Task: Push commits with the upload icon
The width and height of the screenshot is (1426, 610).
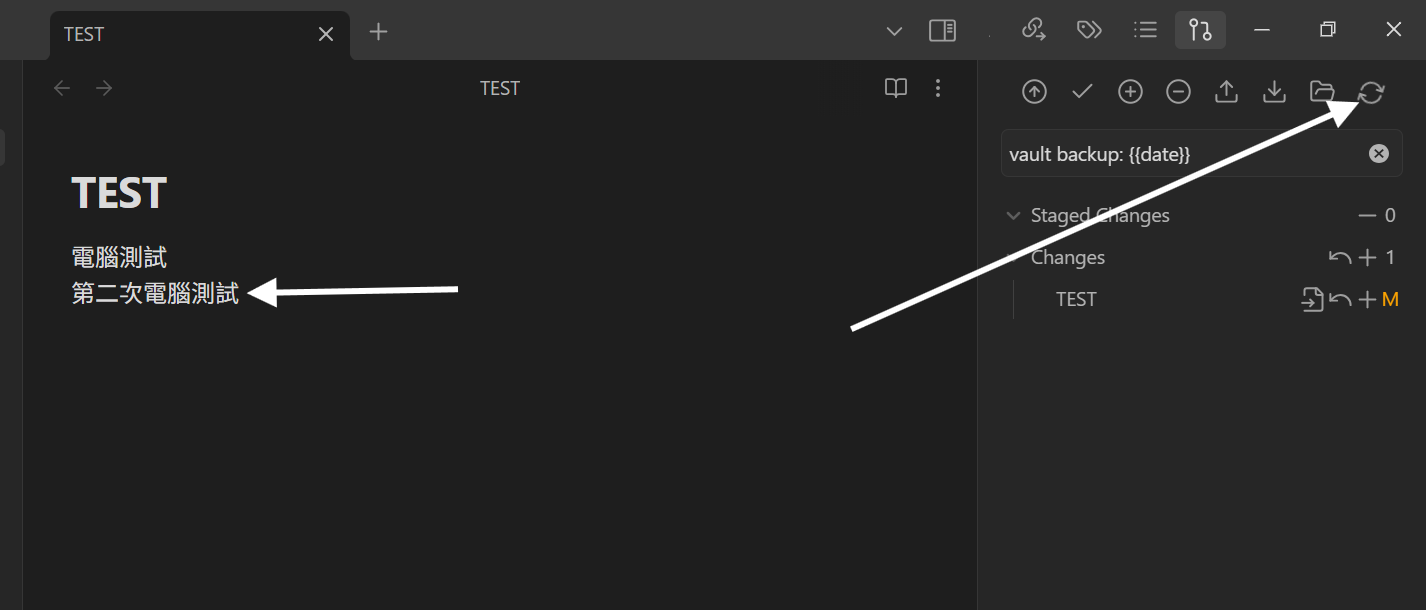Action: point(1226,92)
